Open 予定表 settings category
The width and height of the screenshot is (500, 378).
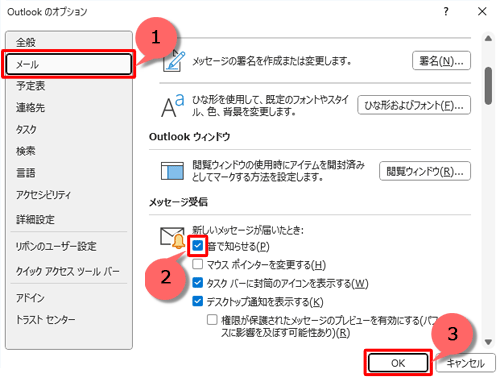click(x=69, y=86)
